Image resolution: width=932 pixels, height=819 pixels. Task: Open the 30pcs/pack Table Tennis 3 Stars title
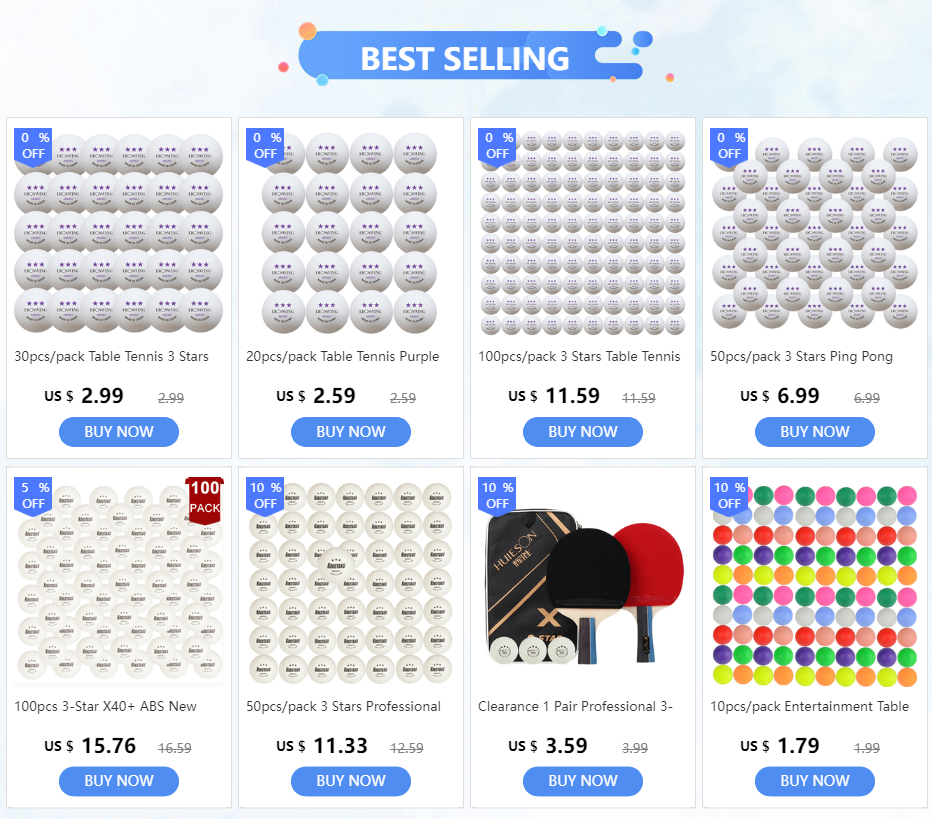point(112,356)
